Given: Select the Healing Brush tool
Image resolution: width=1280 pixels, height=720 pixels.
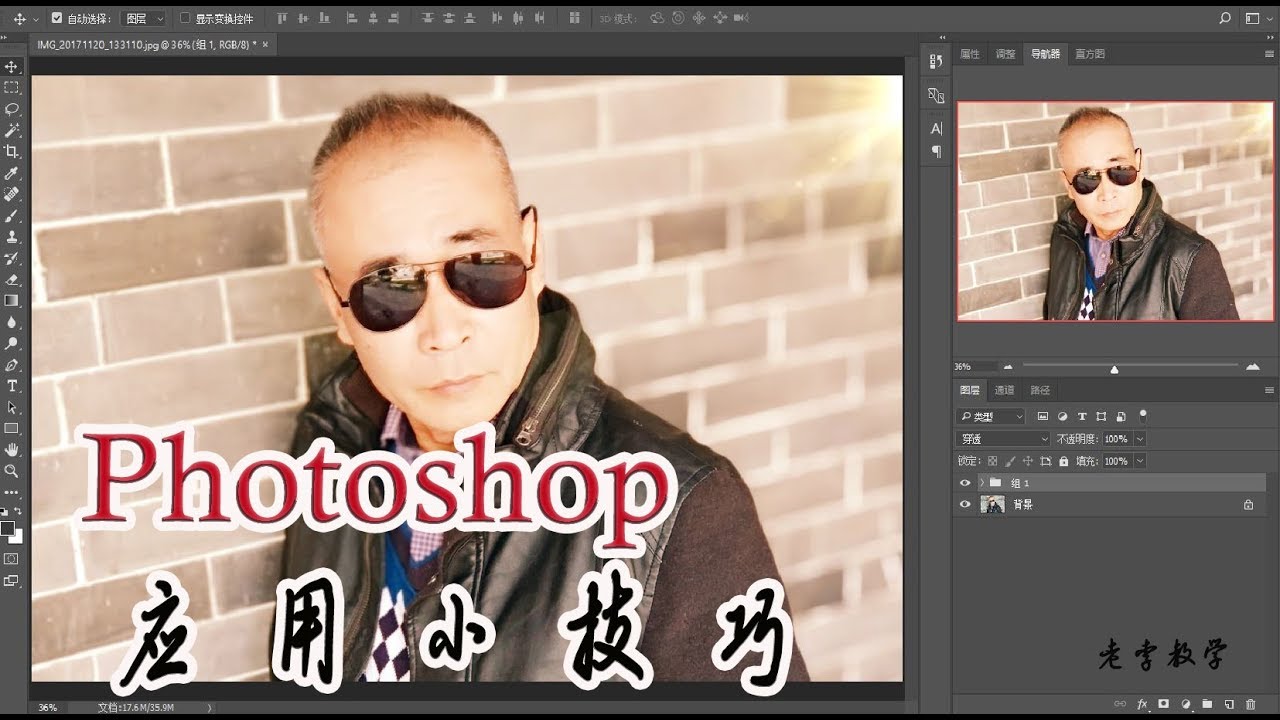Looking at the screenshot, I should 12,194.
